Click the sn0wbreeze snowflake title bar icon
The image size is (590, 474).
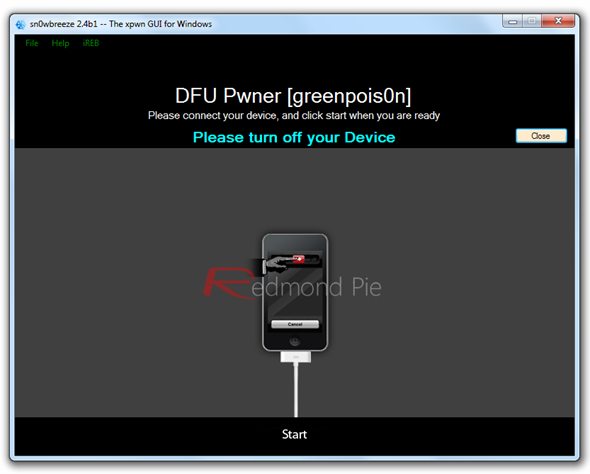click(x=20, y=24)
